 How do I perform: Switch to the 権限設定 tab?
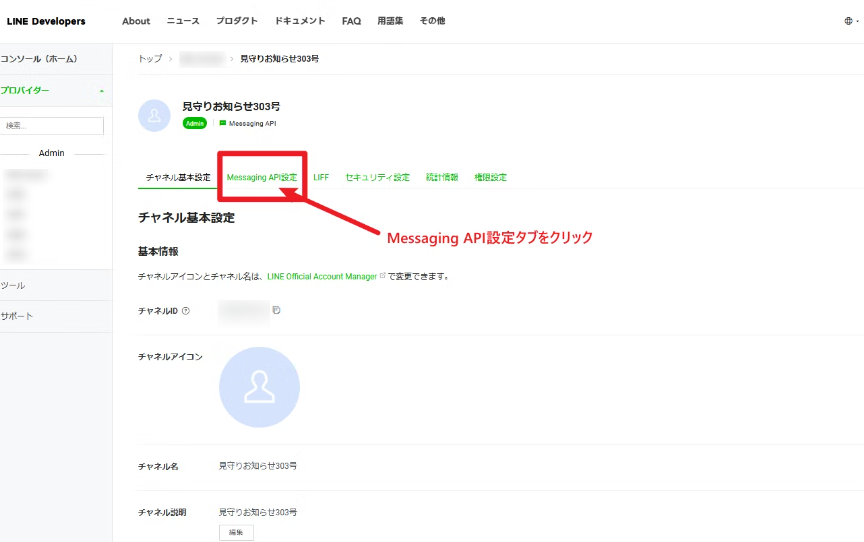click(490, 177)
